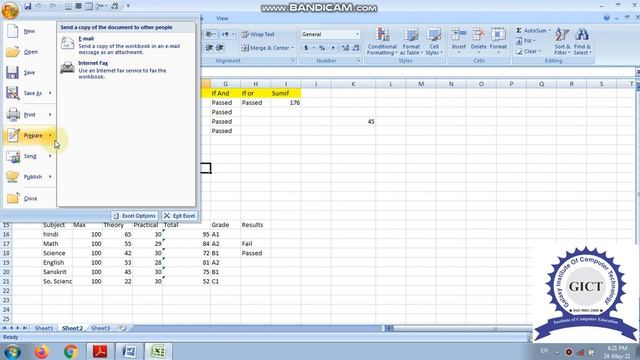Open Excel from the taskbar

(158, 351)
